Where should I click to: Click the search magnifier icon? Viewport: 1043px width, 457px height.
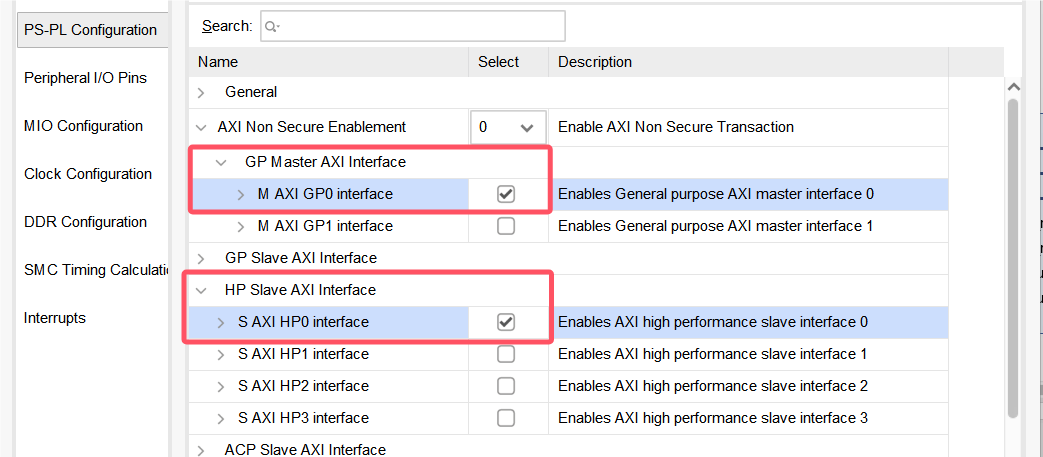(271, 26)
